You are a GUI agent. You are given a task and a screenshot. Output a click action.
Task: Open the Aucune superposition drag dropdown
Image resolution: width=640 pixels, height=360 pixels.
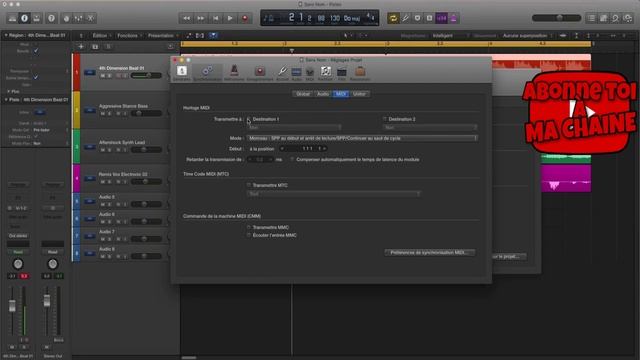pyautogui.click(x=527, y=36)
